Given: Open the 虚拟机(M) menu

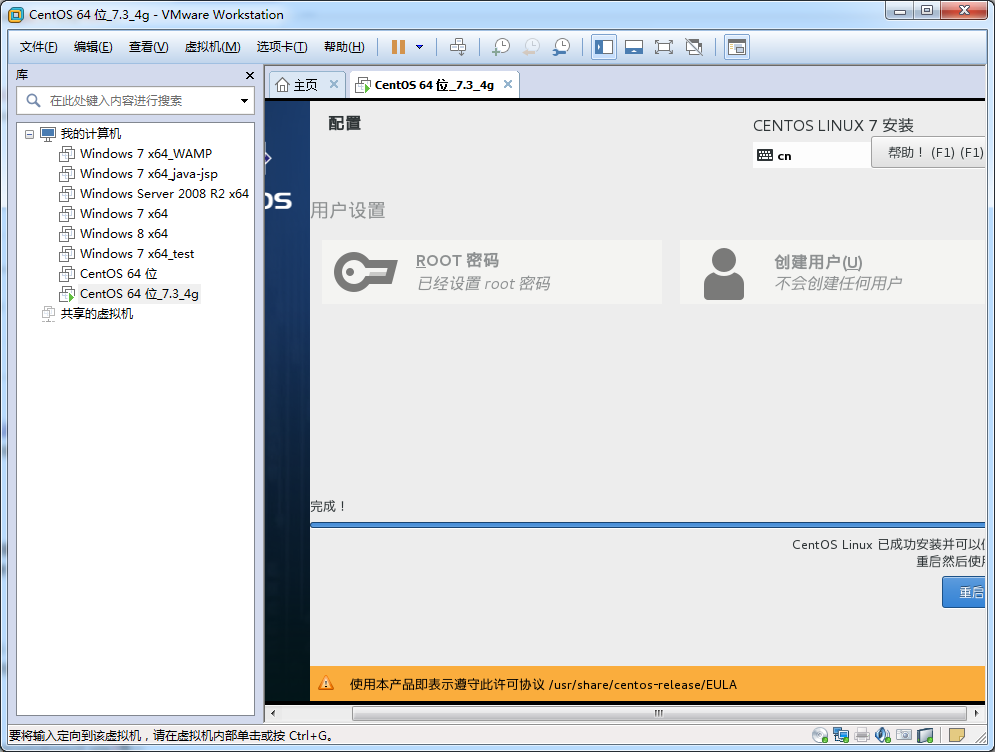Looking at the screenshot, I should 213,47.
